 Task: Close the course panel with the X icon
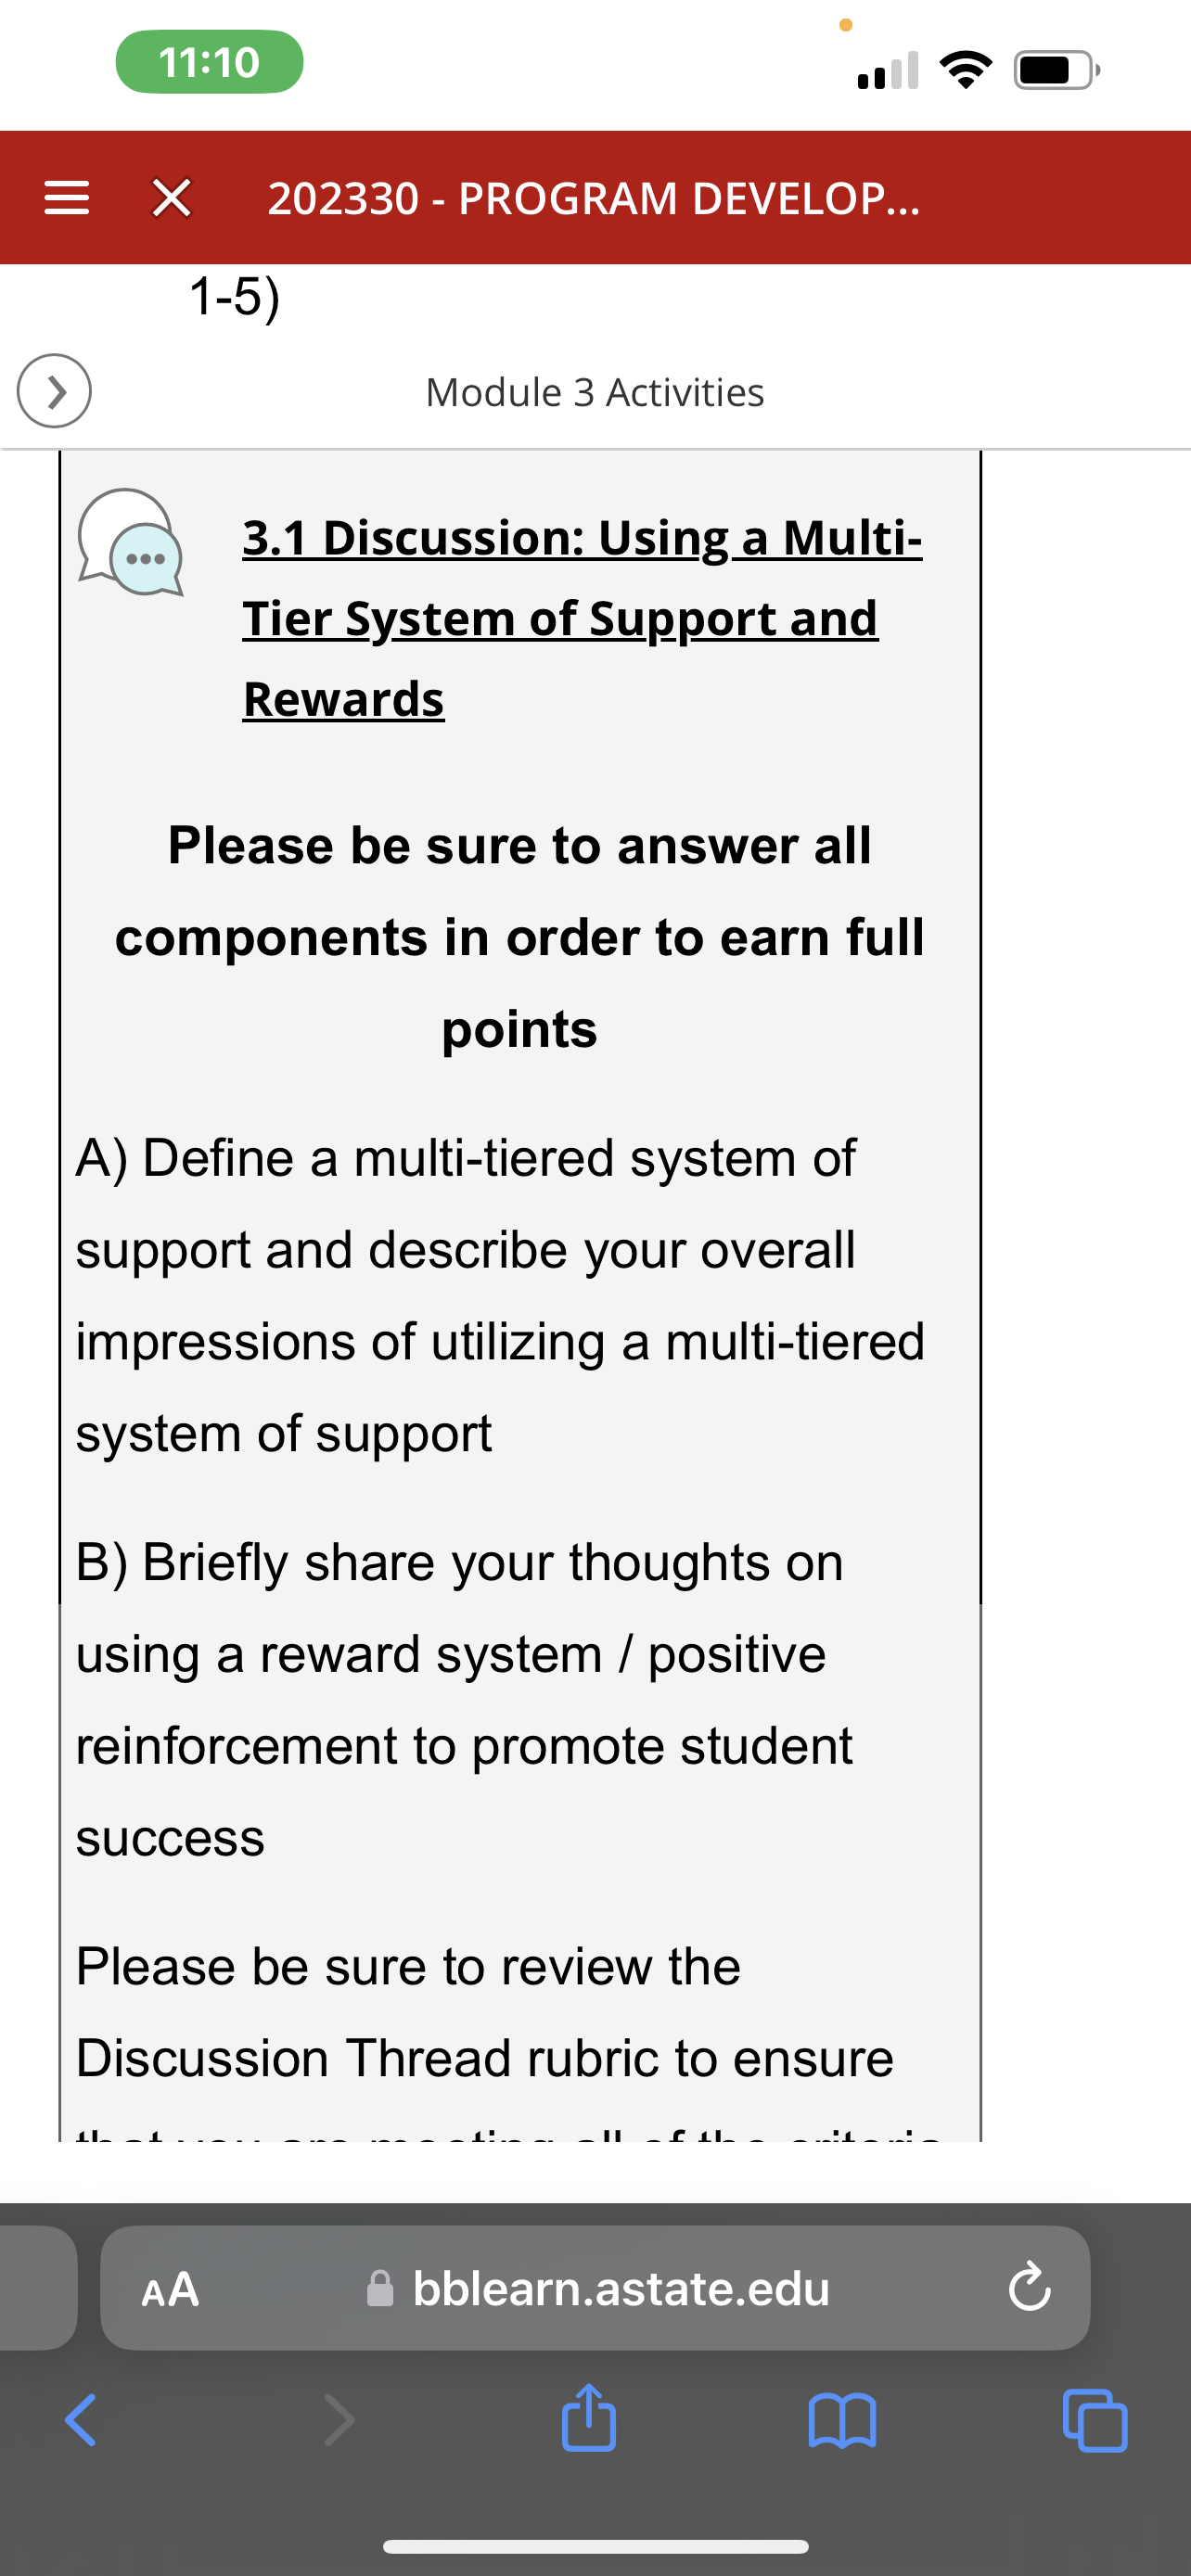pos(171,198)
